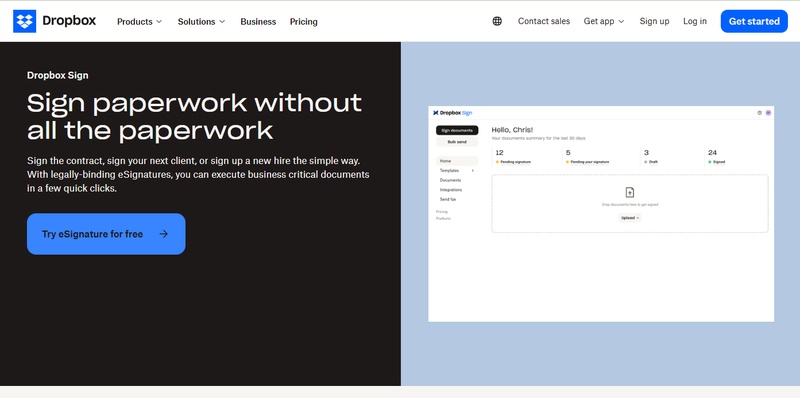This screenshot has height=398, width=800.
Task: Click the Dropbox Sign heading text
Action: coord(58,75)
